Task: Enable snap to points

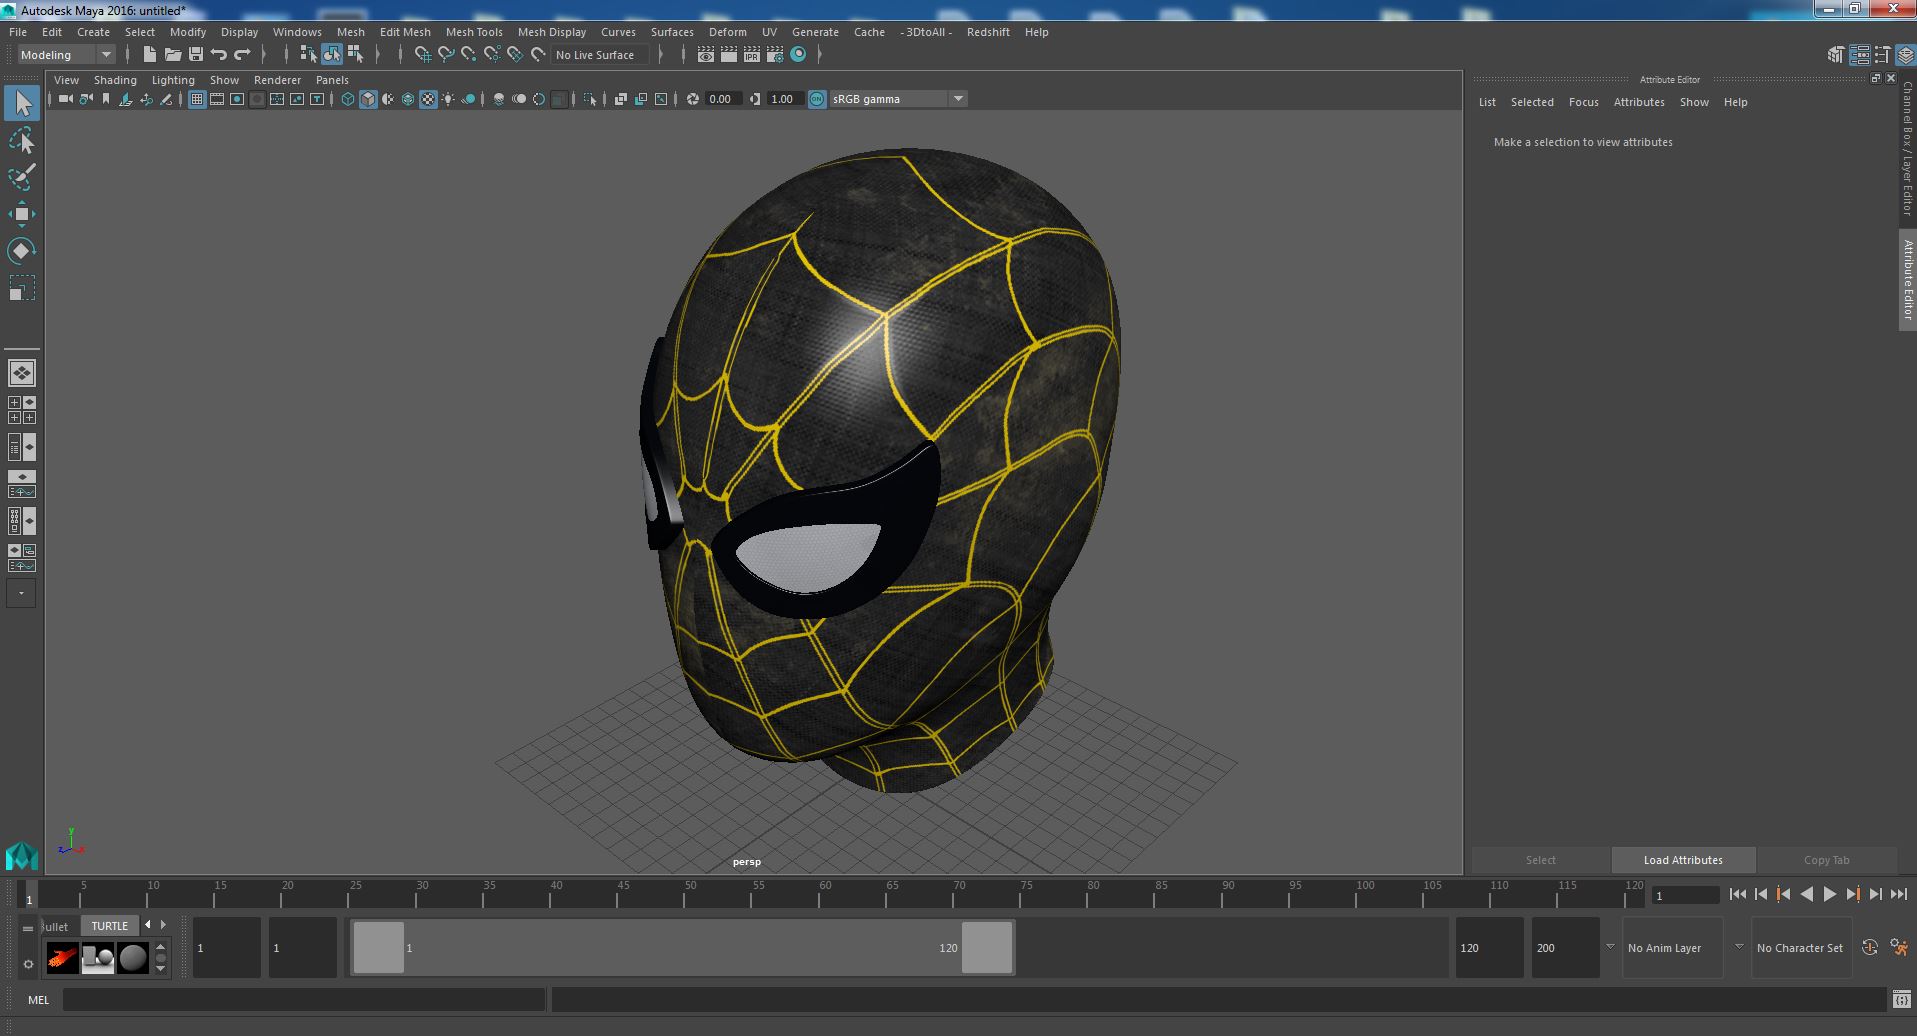Action: click(x=469, y=55)
